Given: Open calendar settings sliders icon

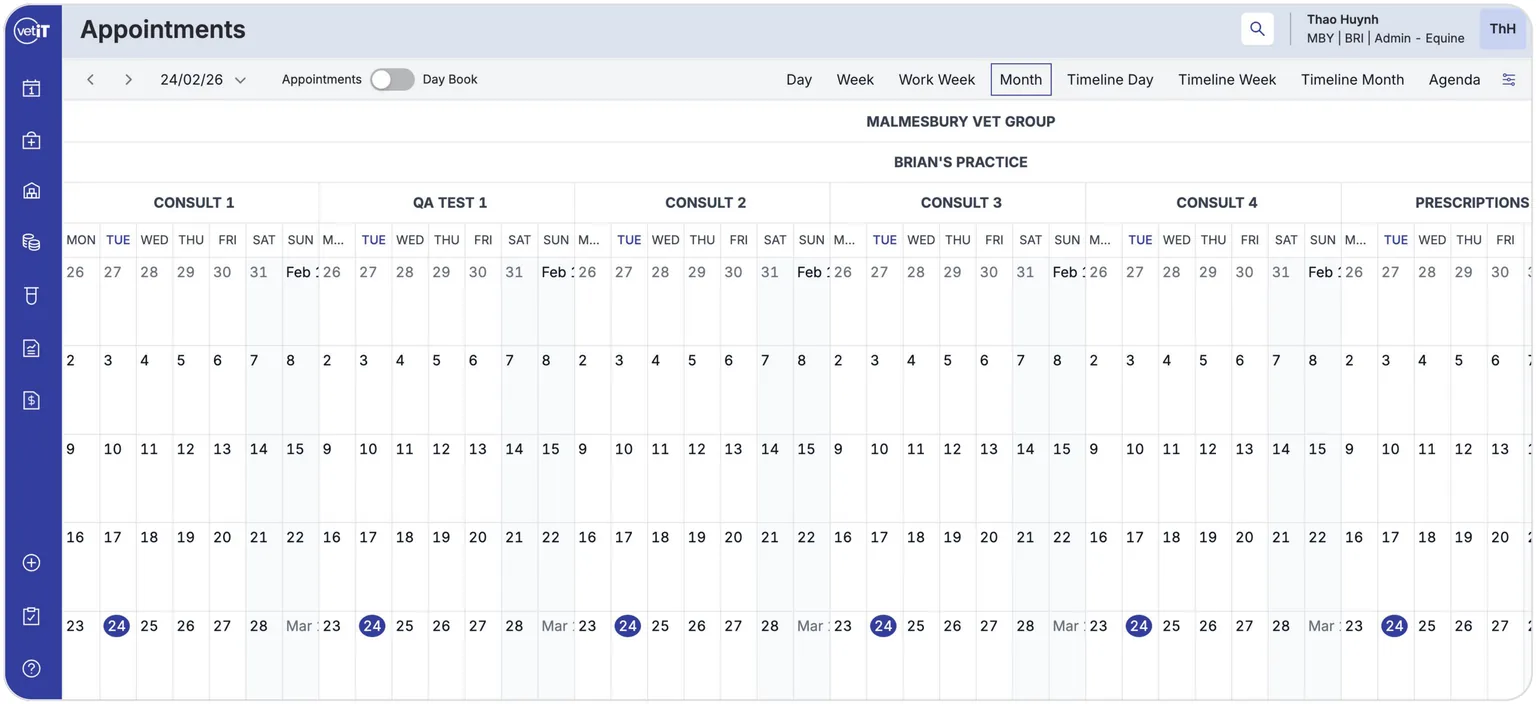Looking at the screenshot, I should tap(1509, 80).
